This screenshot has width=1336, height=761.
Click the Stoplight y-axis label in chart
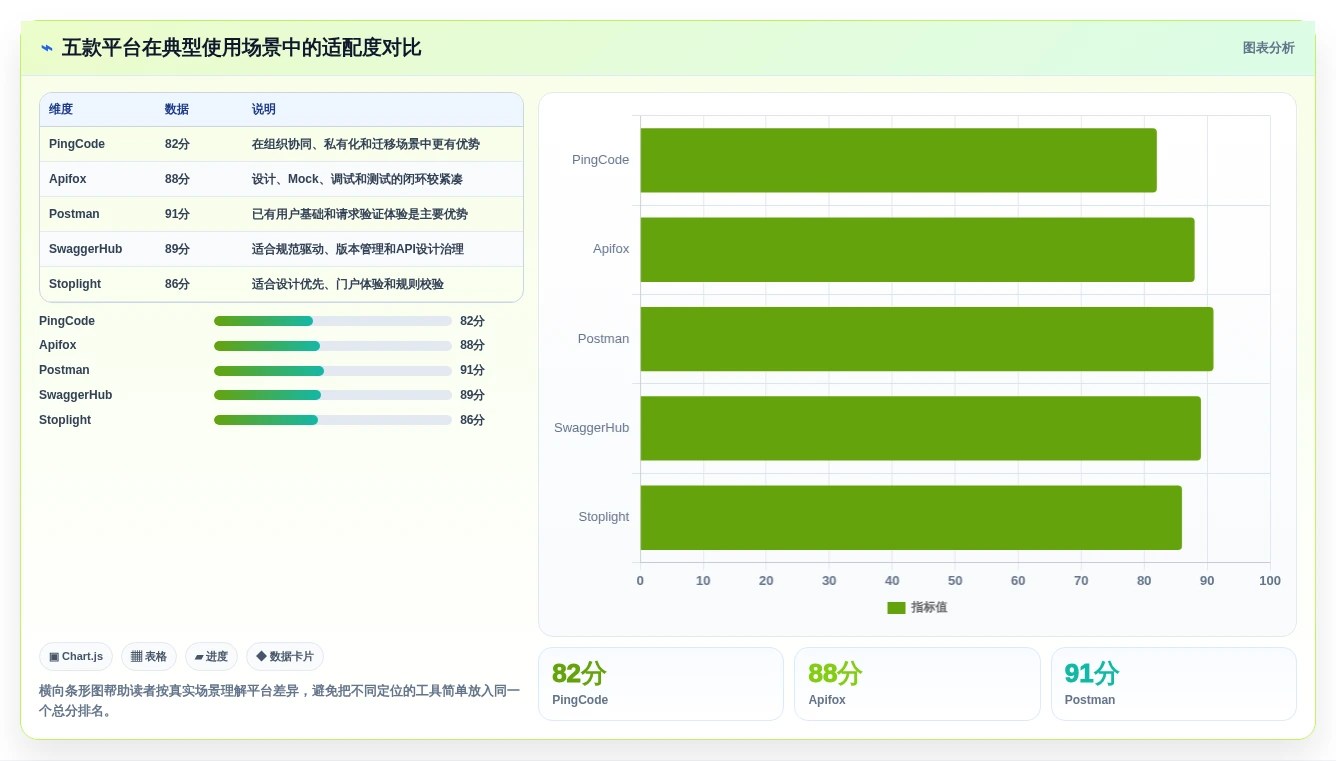tap(604, 517)
